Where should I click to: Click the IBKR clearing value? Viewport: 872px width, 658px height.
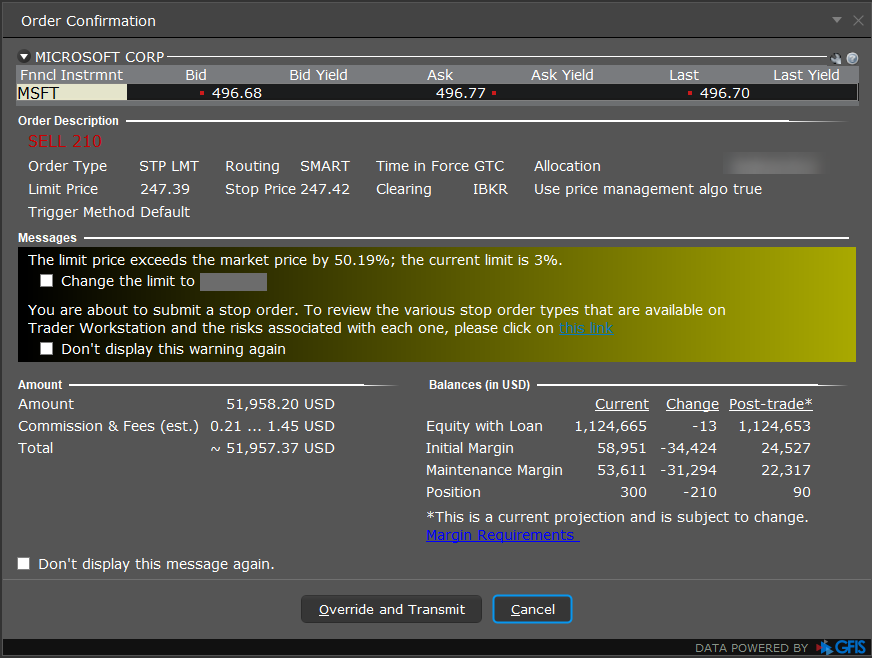(x=490, y=189)
